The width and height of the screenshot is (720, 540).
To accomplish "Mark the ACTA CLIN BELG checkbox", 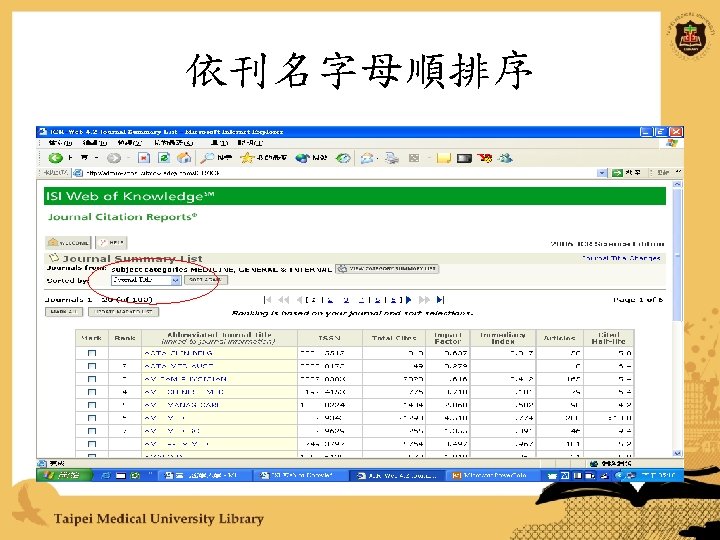I will [92, 353].
